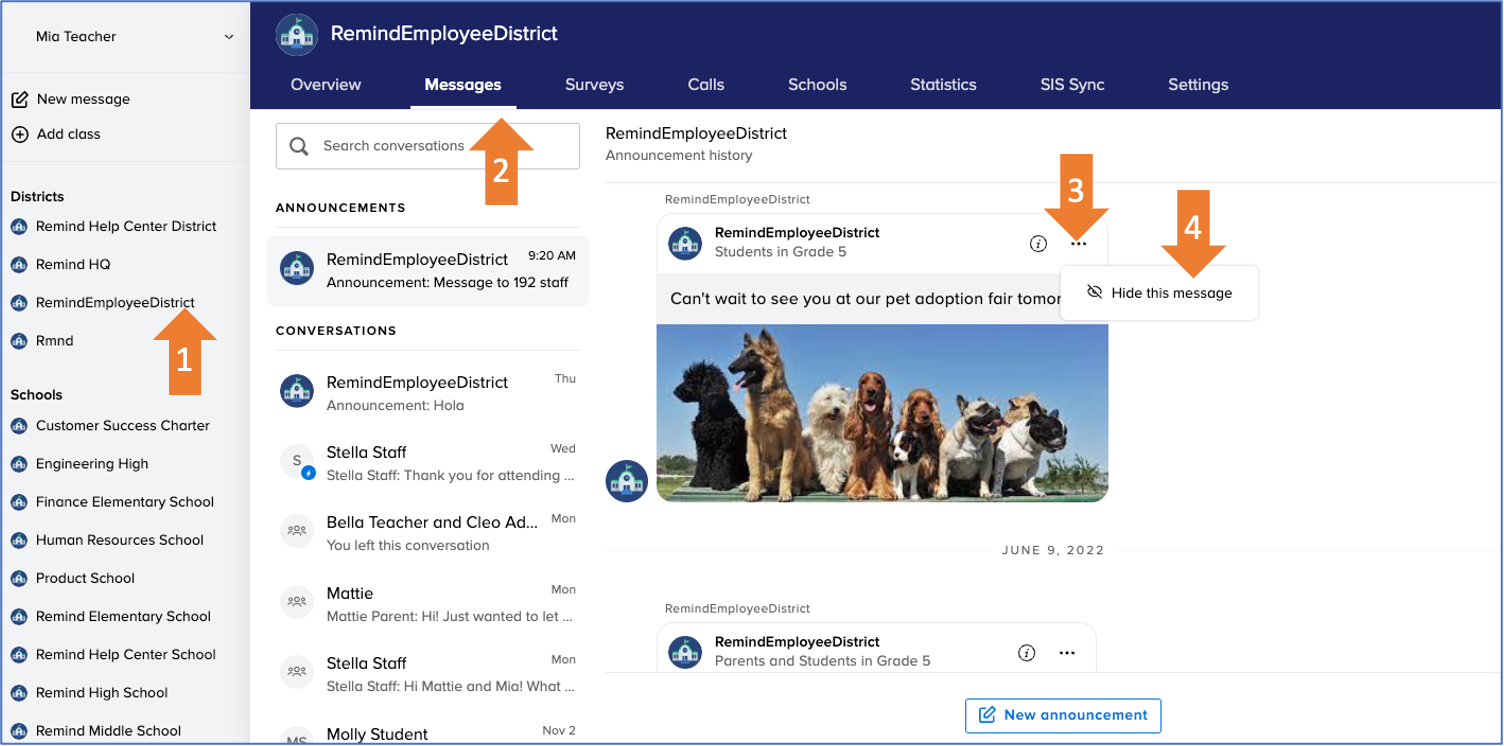This screenshot has width=1504, height=746.
Task: Go to the Schools tab
Action: (817, 85)
